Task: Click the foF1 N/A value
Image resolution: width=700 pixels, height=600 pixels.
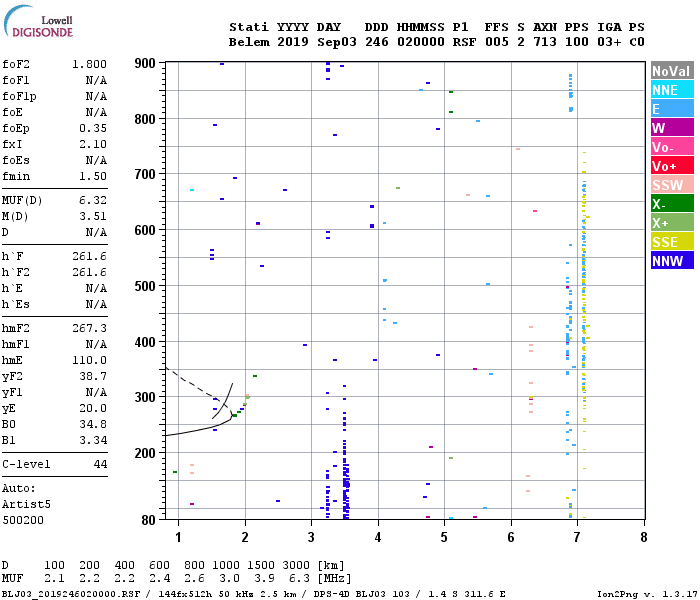Action: [96, 80]
